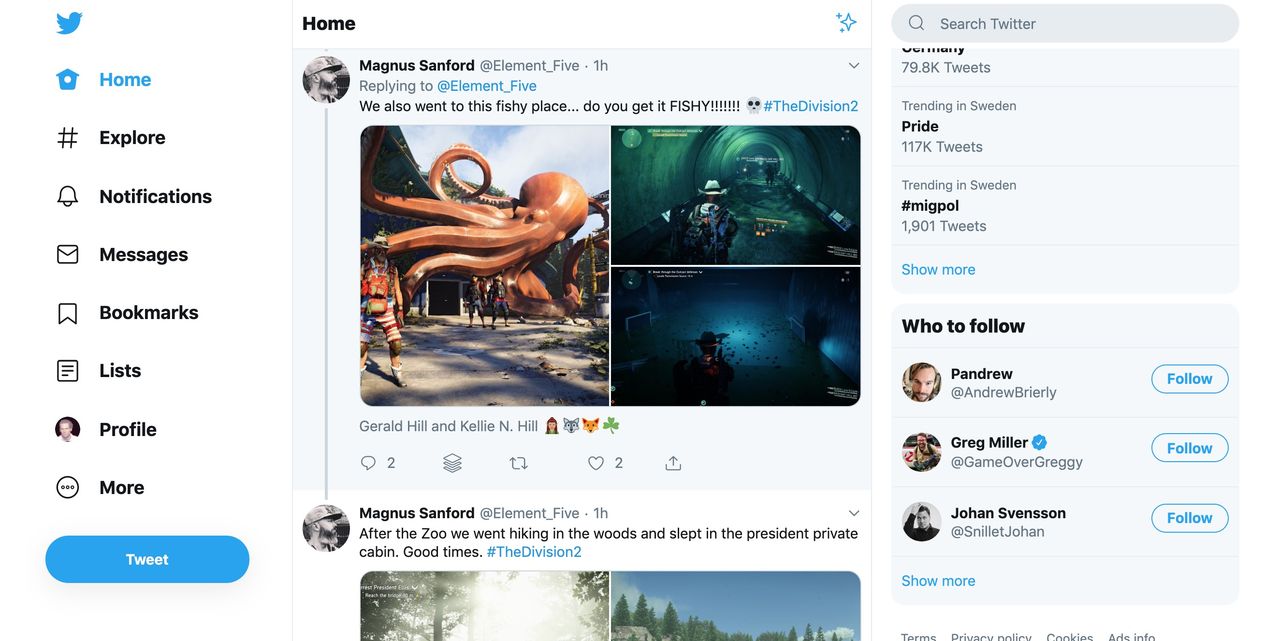Viewport: 1280px width, 641px height.
Task: Select Lists in the sidebar
Action: [x=66, y=370]
